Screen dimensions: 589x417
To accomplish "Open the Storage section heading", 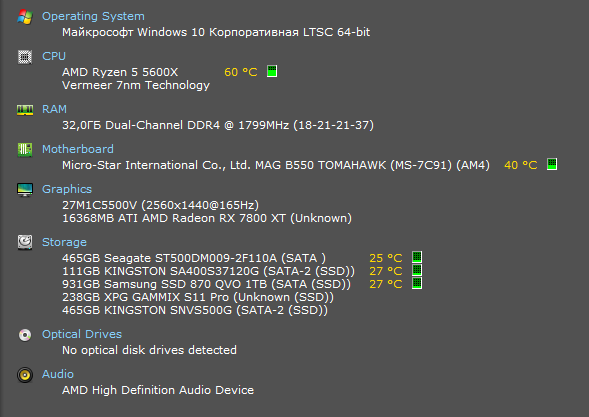I will pyautogui.click(x=64, y=242).
